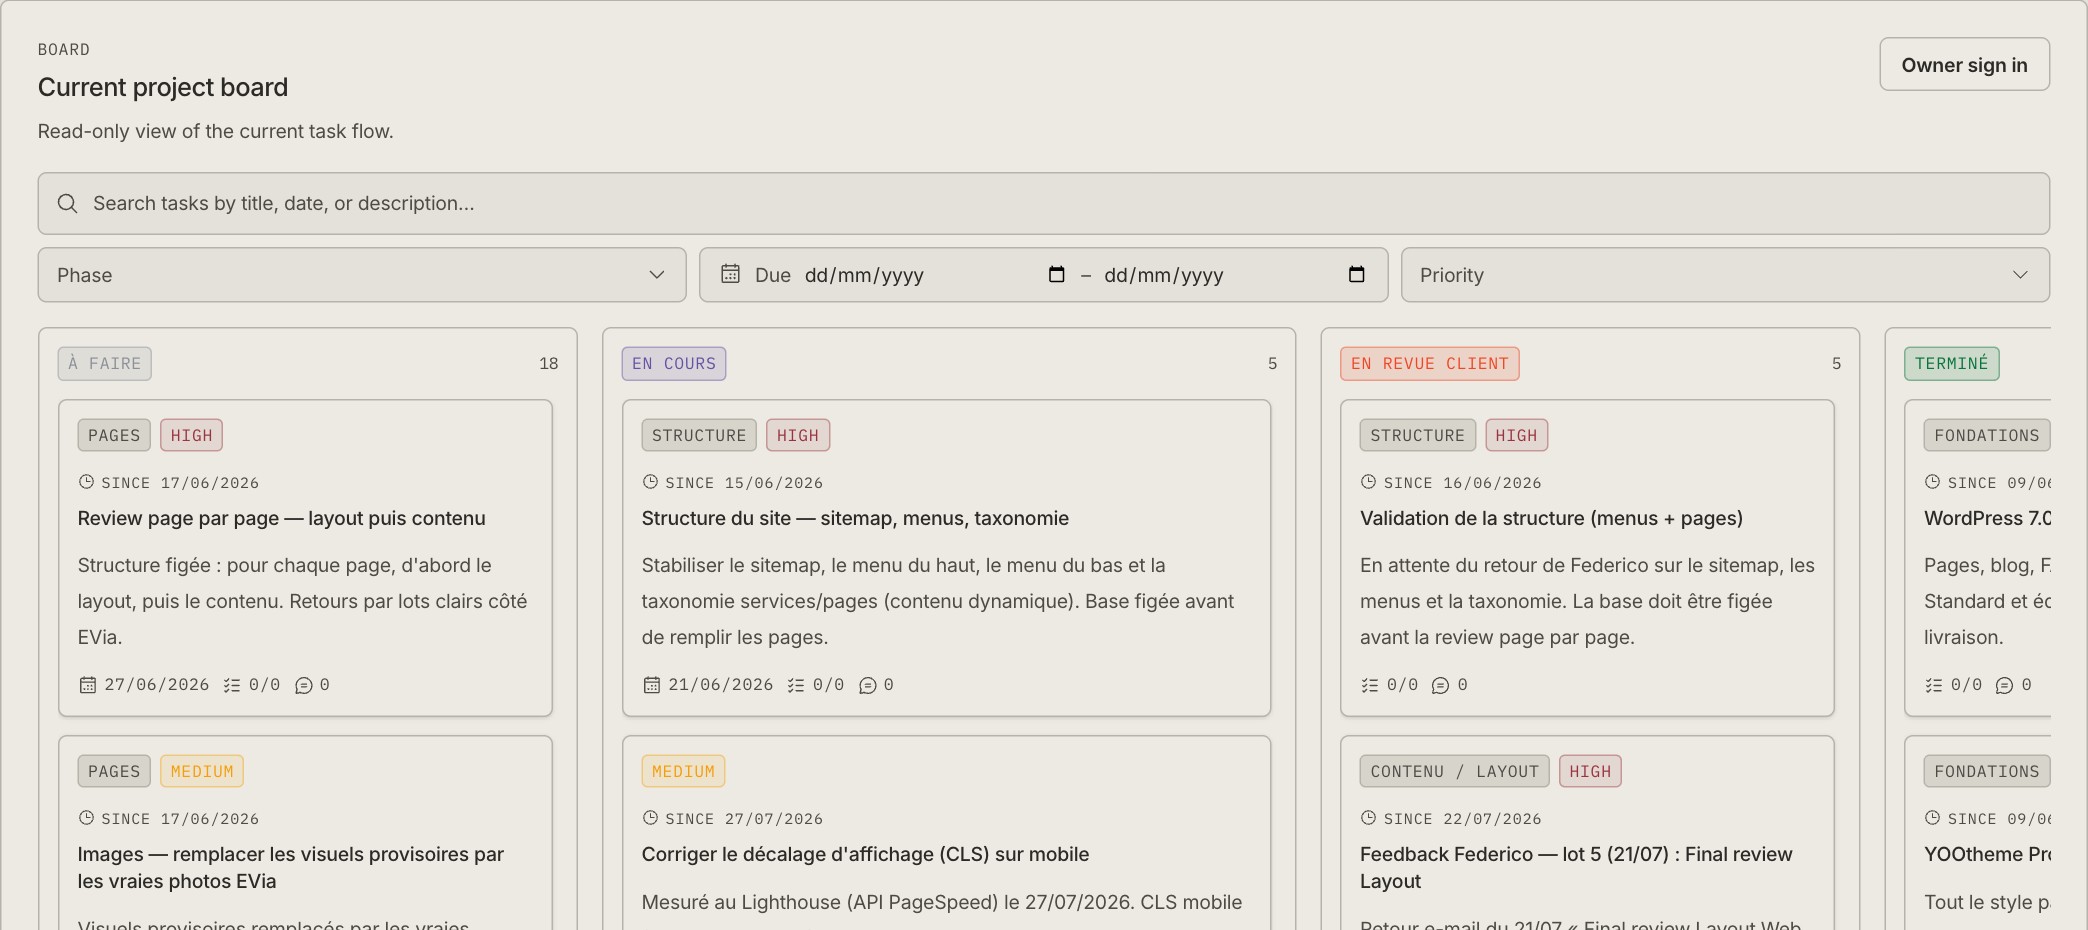Viewport: 2088px width, 930px height.
Task: Click clock icon on Structure du site card
Action: (650, 482)
